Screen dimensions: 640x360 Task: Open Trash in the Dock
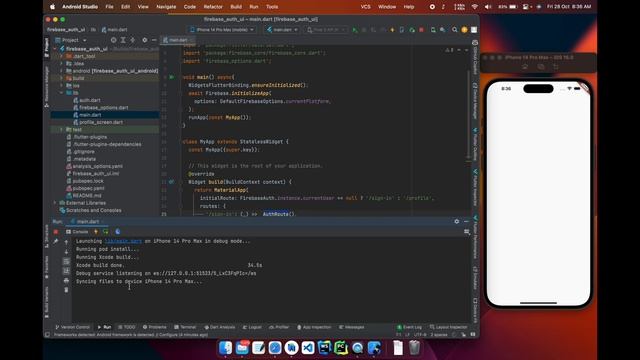click(x=414, y=348)
